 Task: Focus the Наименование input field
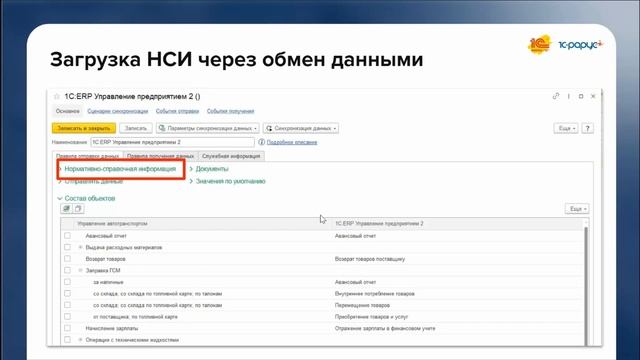point(172,142)
